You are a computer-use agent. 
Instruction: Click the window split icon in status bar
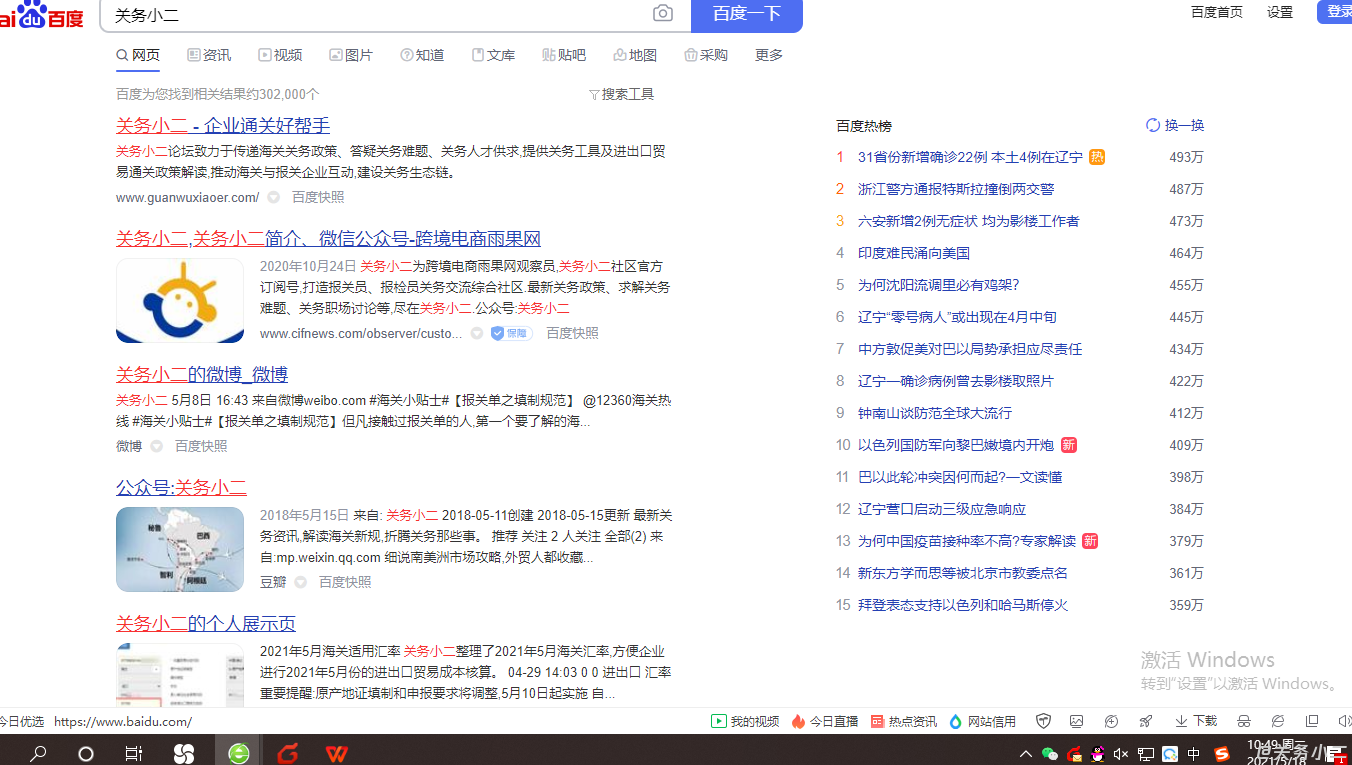1312,721
